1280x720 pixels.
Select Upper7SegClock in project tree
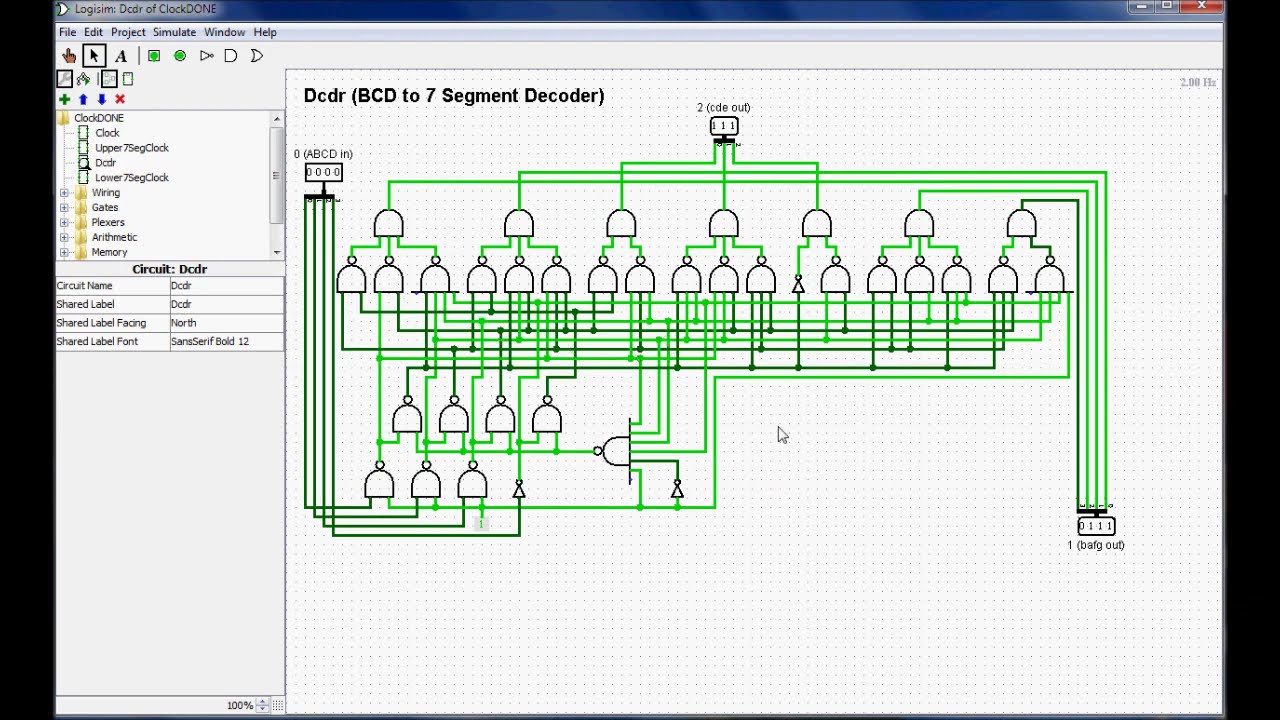point(132,148)
